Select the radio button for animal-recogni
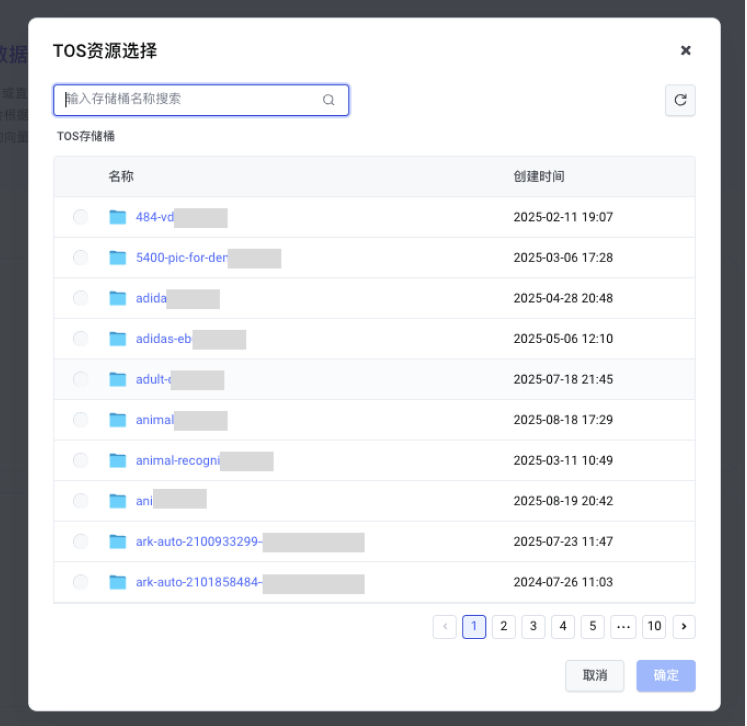The image size is (747, 726). click(x=81, y=460)
